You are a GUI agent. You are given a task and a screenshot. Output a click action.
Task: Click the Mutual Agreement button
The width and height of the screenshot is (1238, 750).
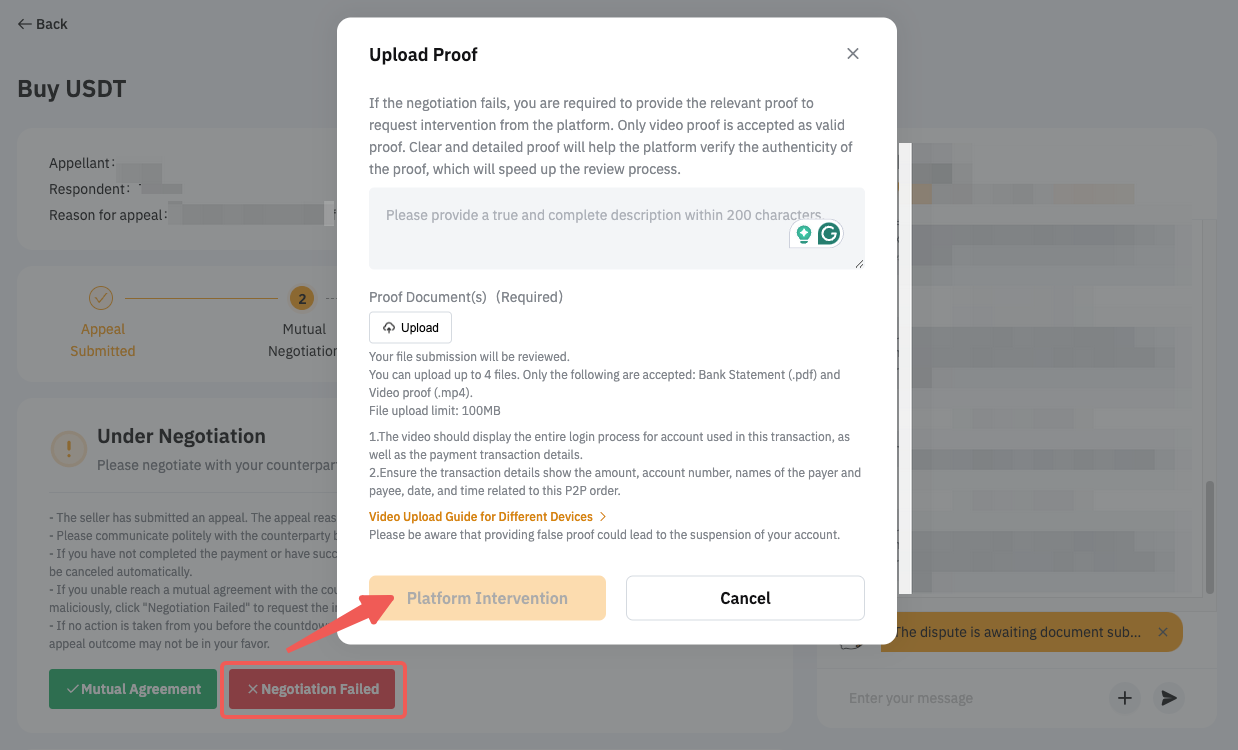pyautogui.click(x=133, y=689)
